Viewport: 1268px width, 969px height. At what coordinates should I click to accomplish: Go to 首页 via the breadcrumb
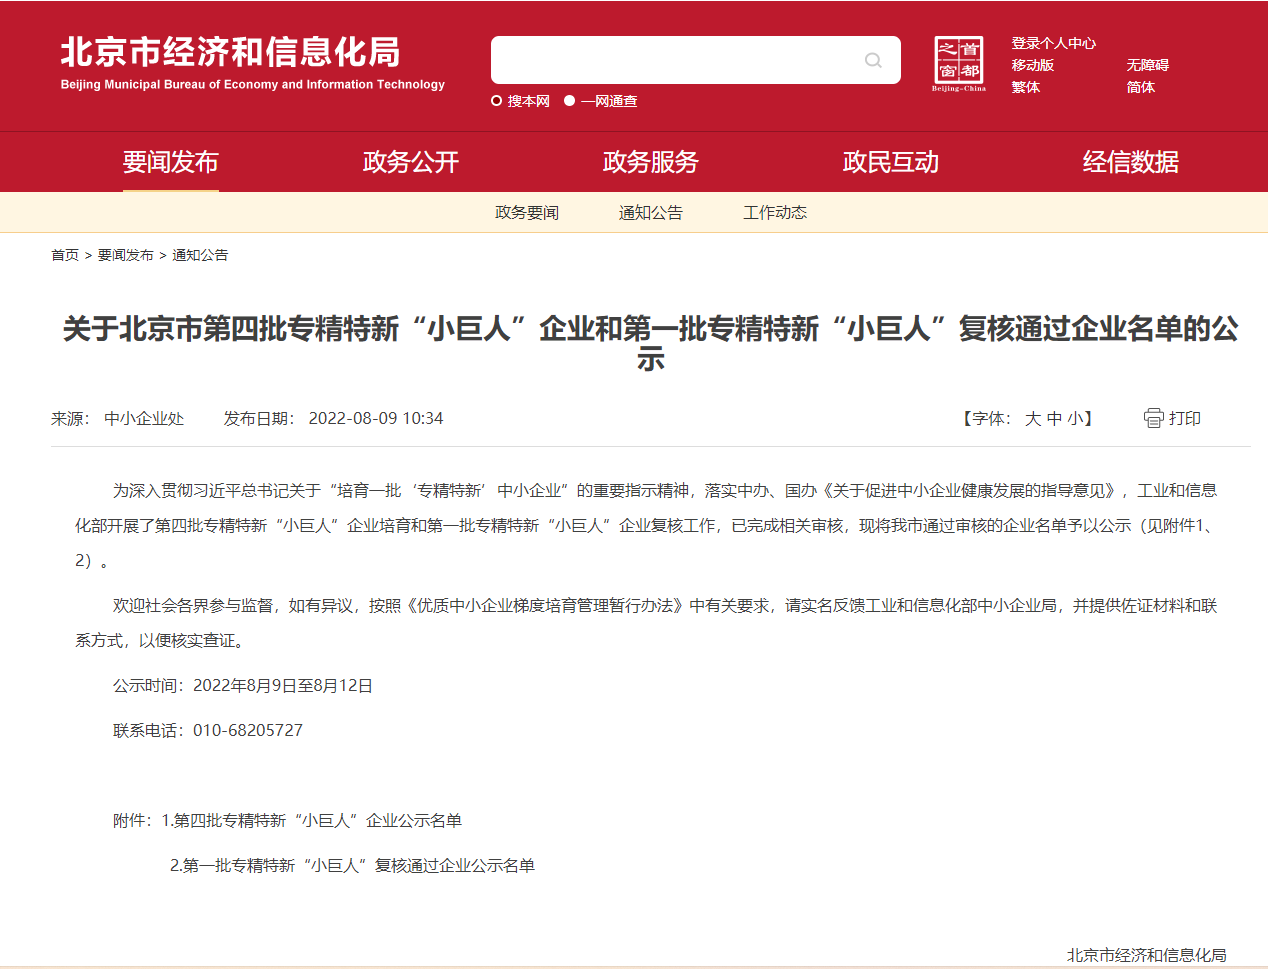64,255
